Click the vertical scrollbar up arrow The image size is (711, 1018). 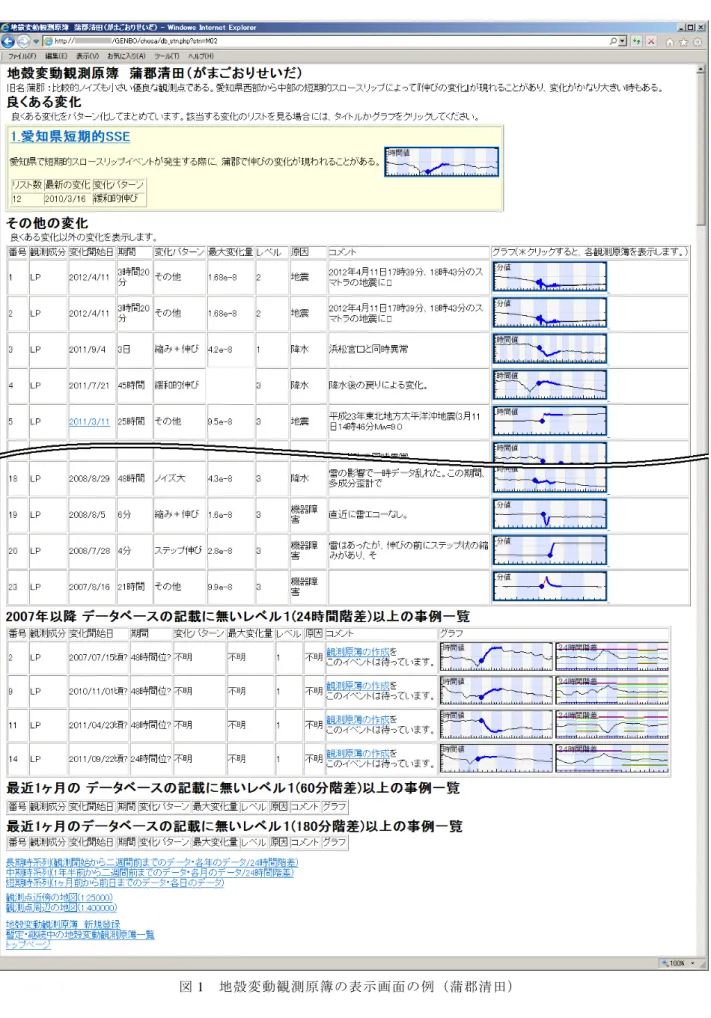[x=701, y=68]
